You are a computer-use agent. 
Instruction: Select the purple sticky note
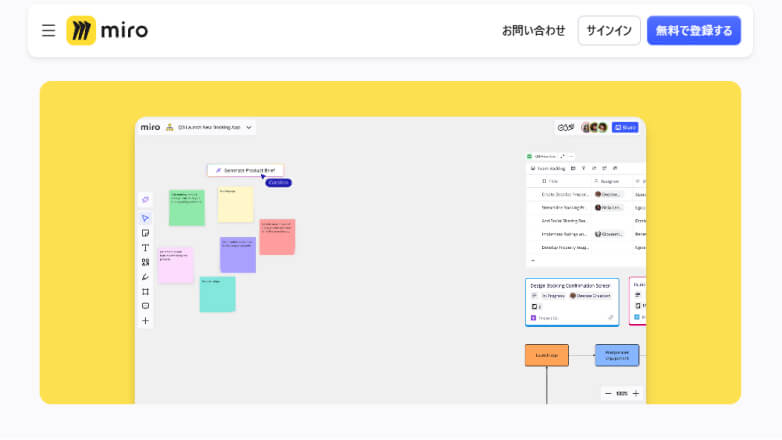point(238,255)
